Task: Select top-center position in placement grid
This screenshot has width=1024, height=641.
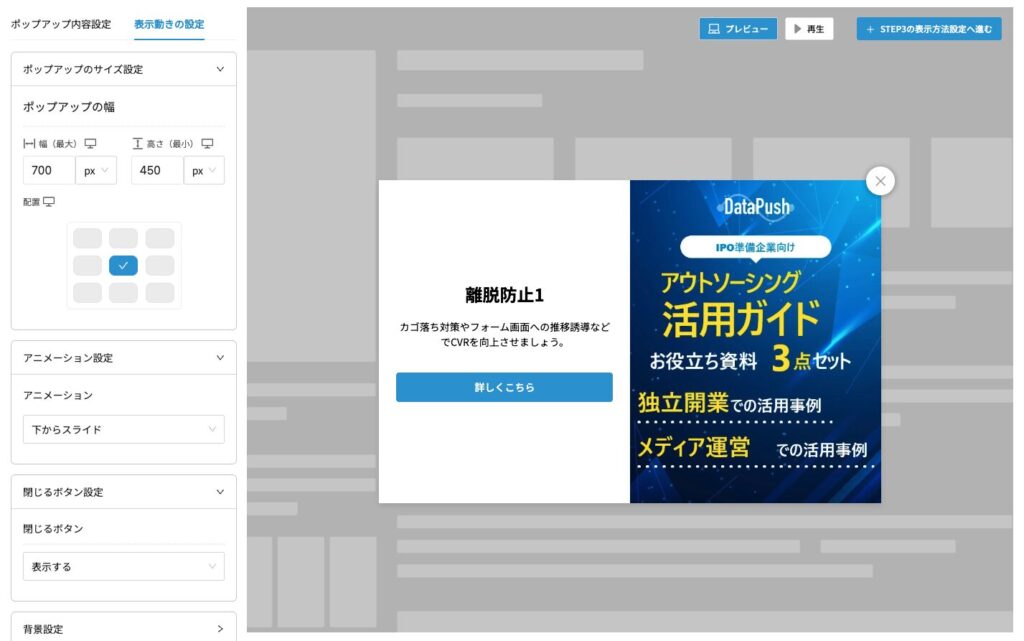Action: 124,238
